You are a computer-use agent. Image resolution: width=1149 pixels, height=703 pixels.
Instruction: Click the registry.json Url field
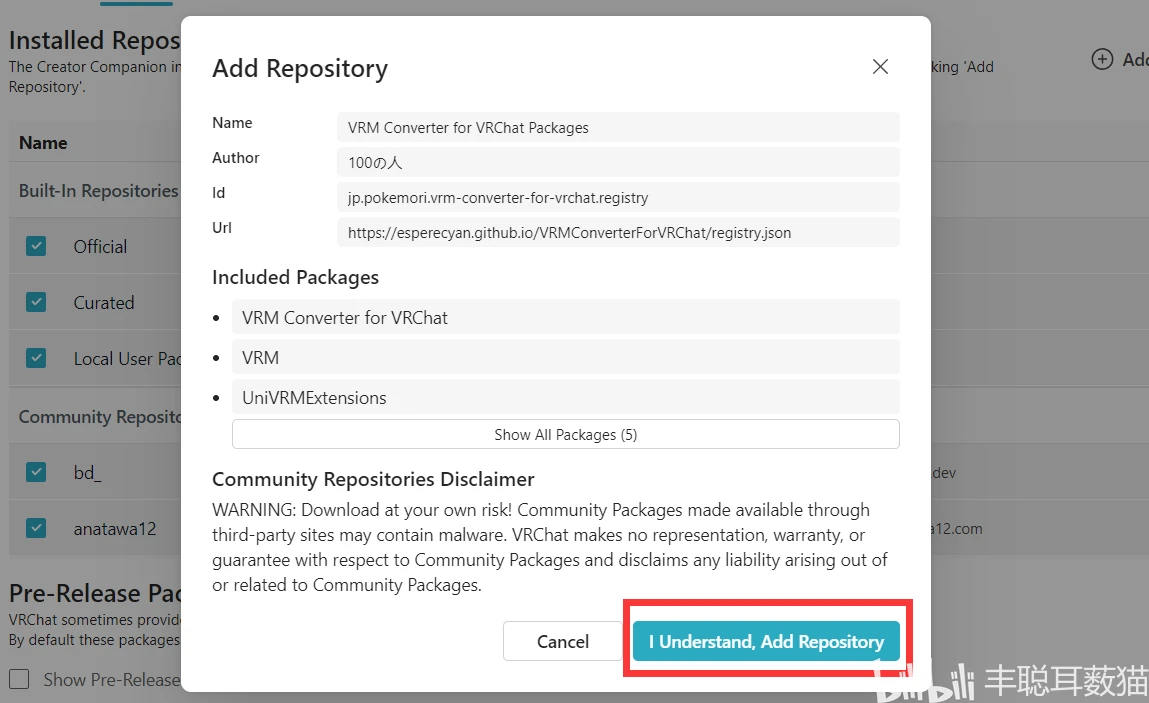coord(617,232)
